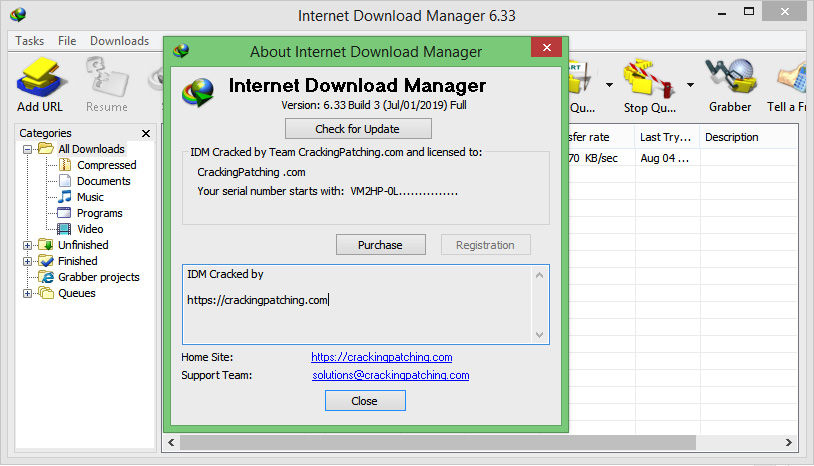The image size is (814, 466).
Task: Open the Downloads menu
Action: click(119, 40)
